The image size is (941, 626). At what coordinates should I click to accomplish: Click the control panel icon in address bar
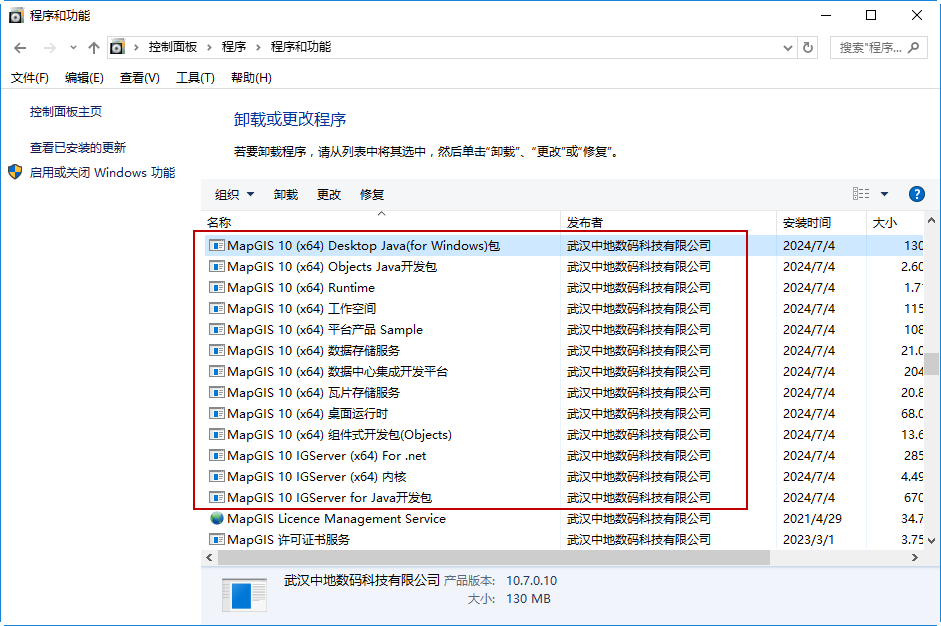118,47
